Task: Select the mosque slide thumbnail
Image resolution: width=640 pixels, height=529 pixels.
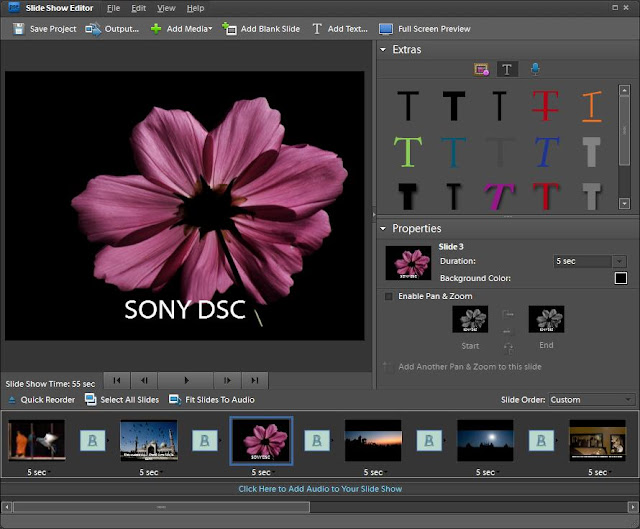Action: 149,441
